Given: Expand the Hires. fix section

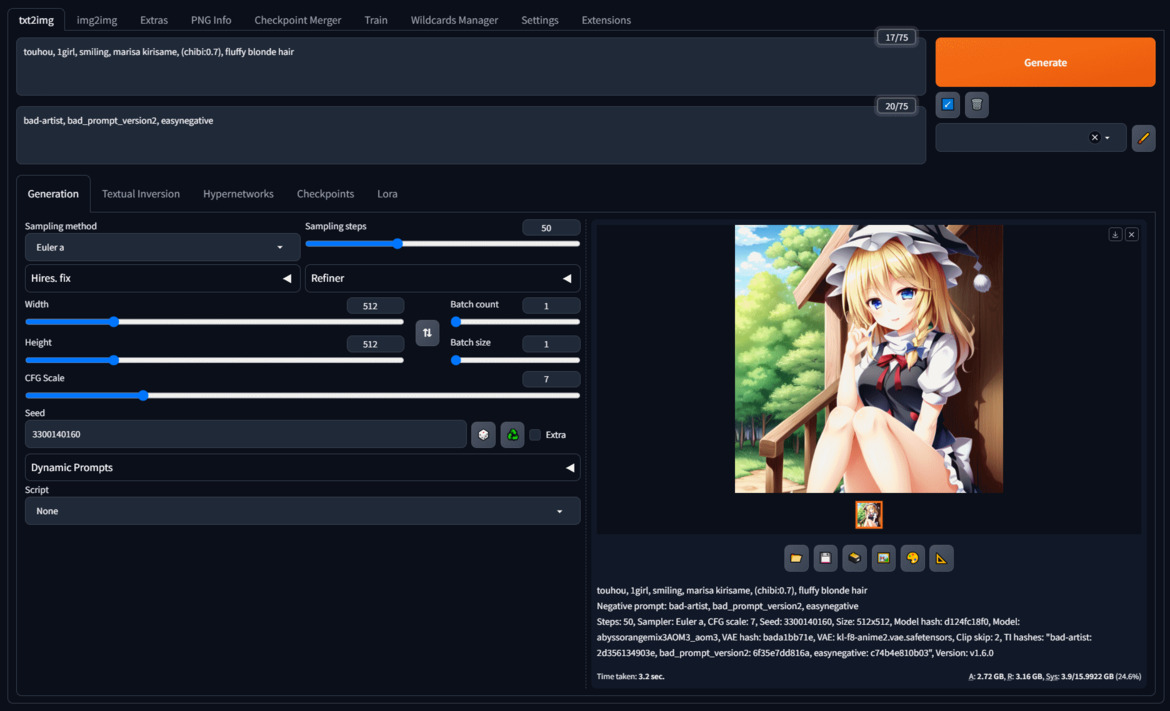Looking at the screenshot, I should pyautogui.click(x=162, y=278).
